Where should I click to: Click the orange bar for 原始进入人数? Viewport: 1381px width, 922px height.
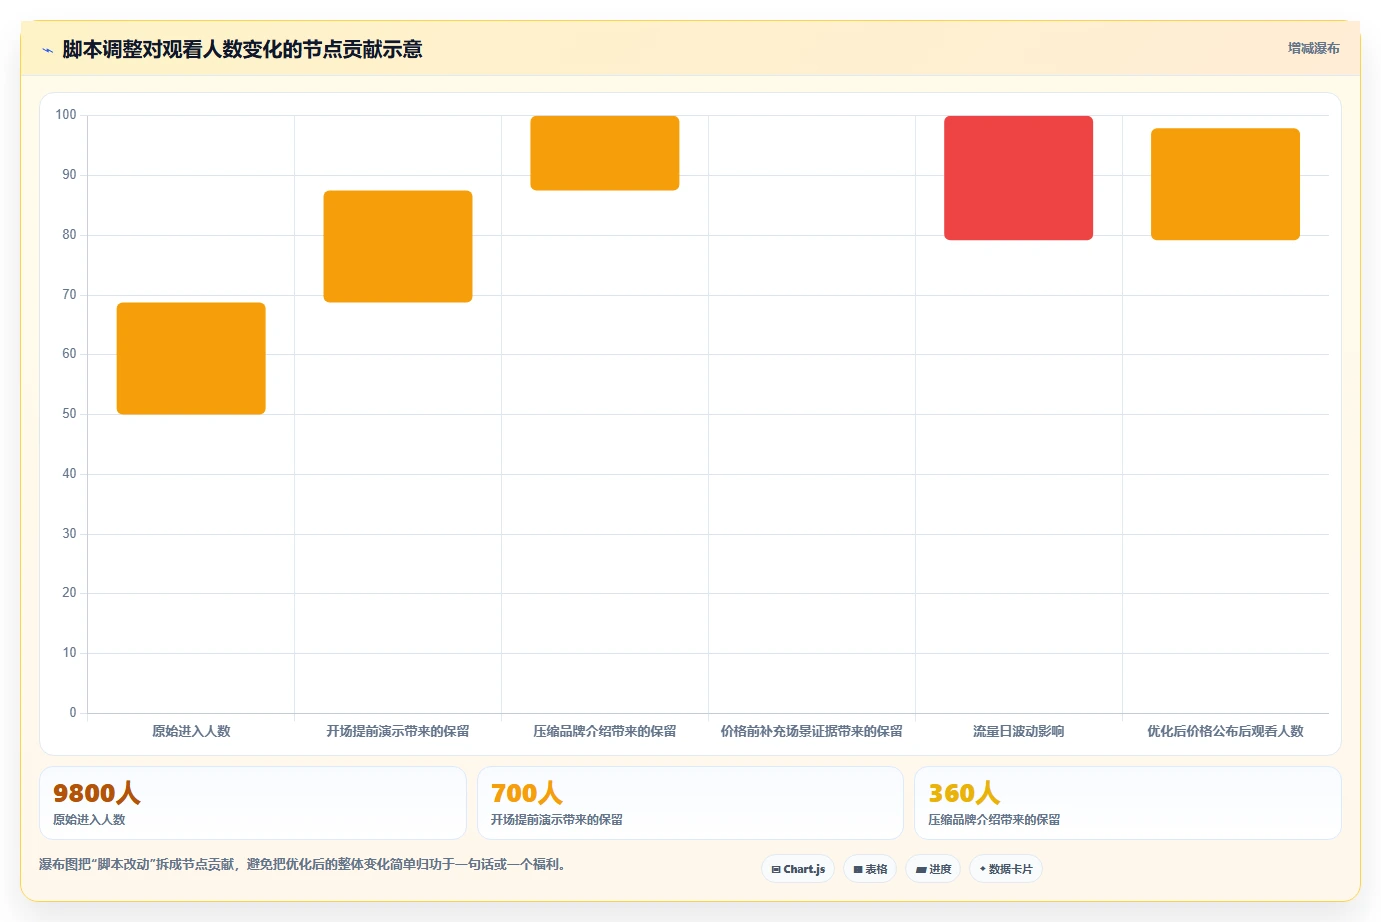pyautogui.click(x=191, y=358)
